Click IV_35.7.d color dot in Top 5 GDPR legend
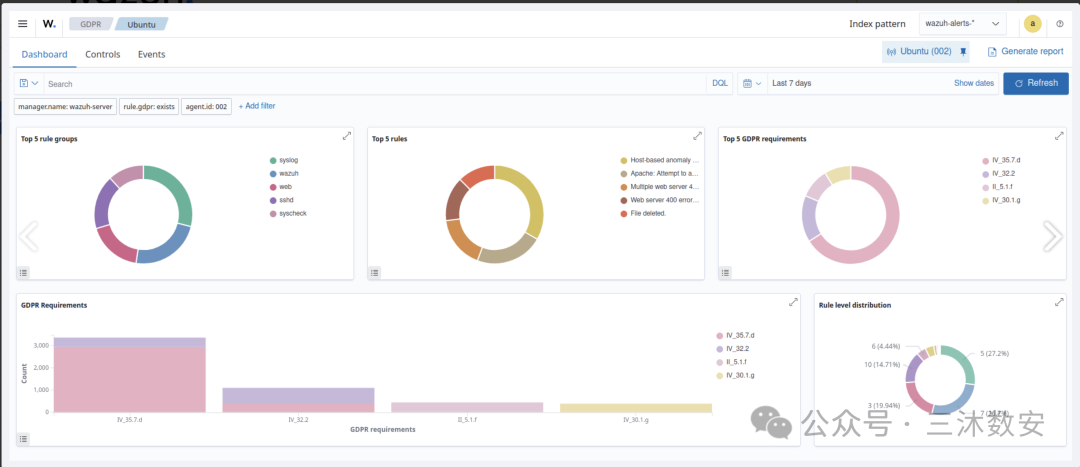Viewport: 1080px width, 467px height. 986,160
